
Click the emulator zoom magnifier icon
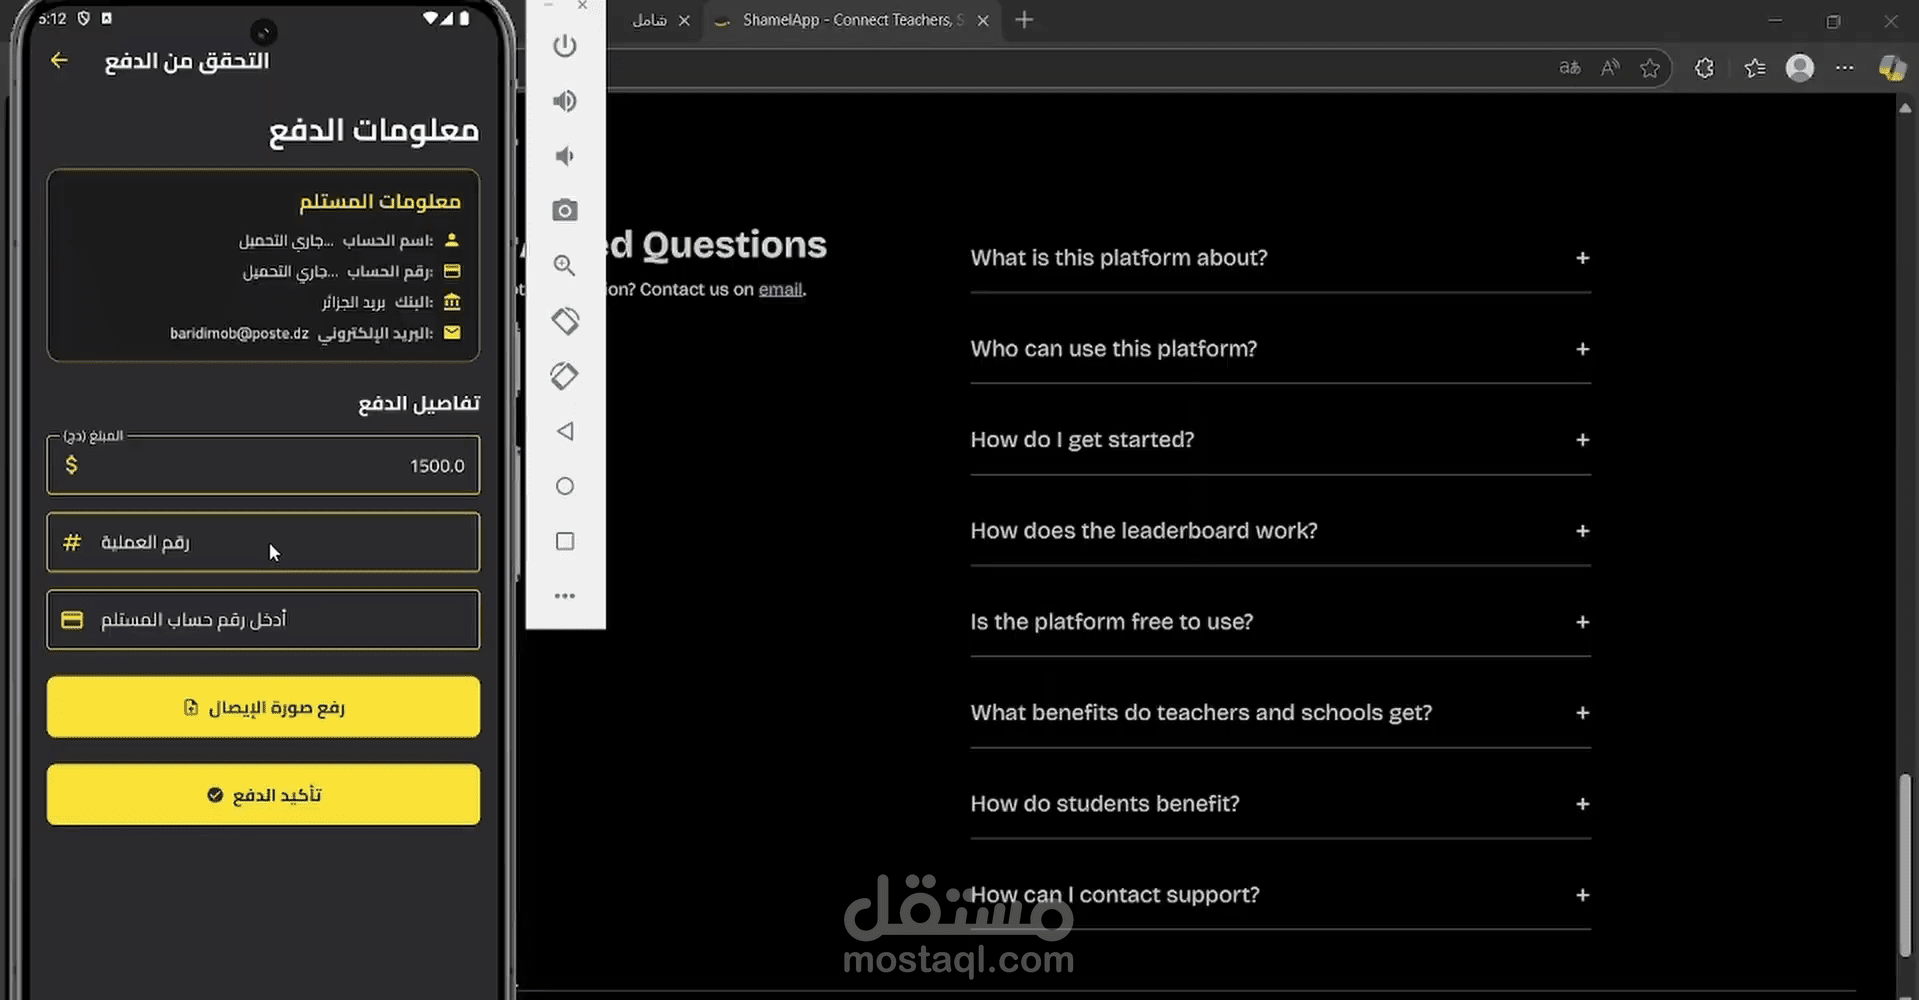point(565,265)
